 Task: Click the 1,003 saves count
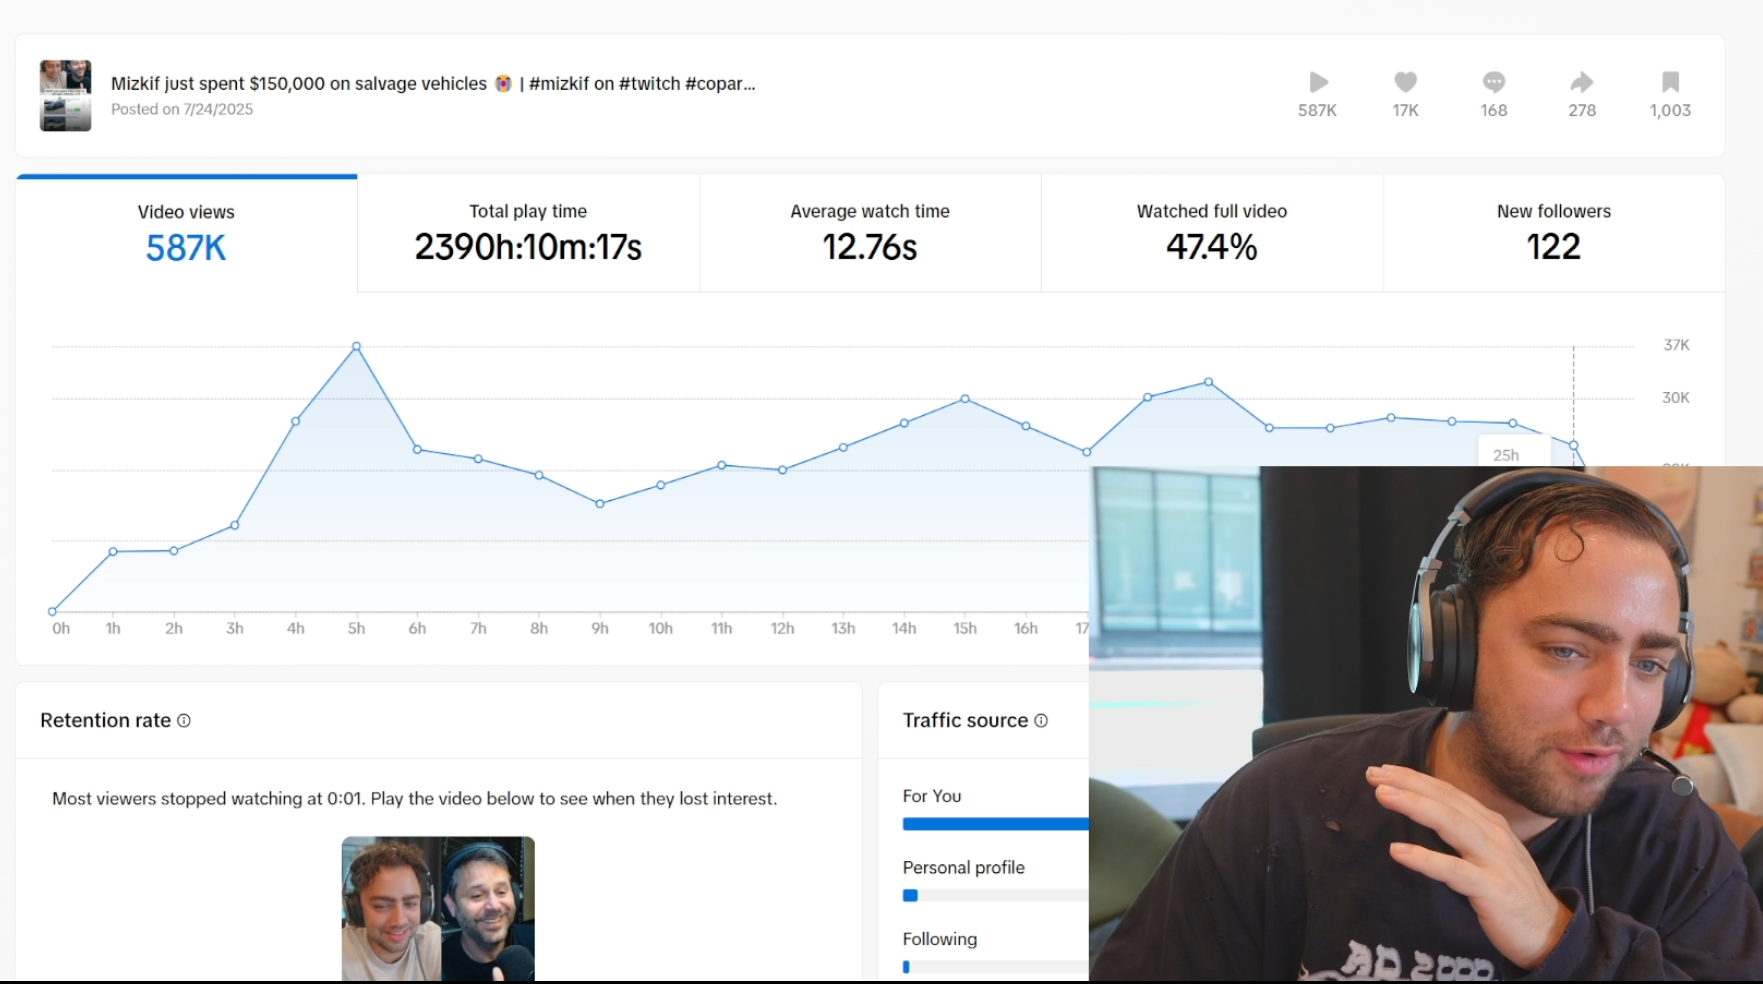point(1670,111)
